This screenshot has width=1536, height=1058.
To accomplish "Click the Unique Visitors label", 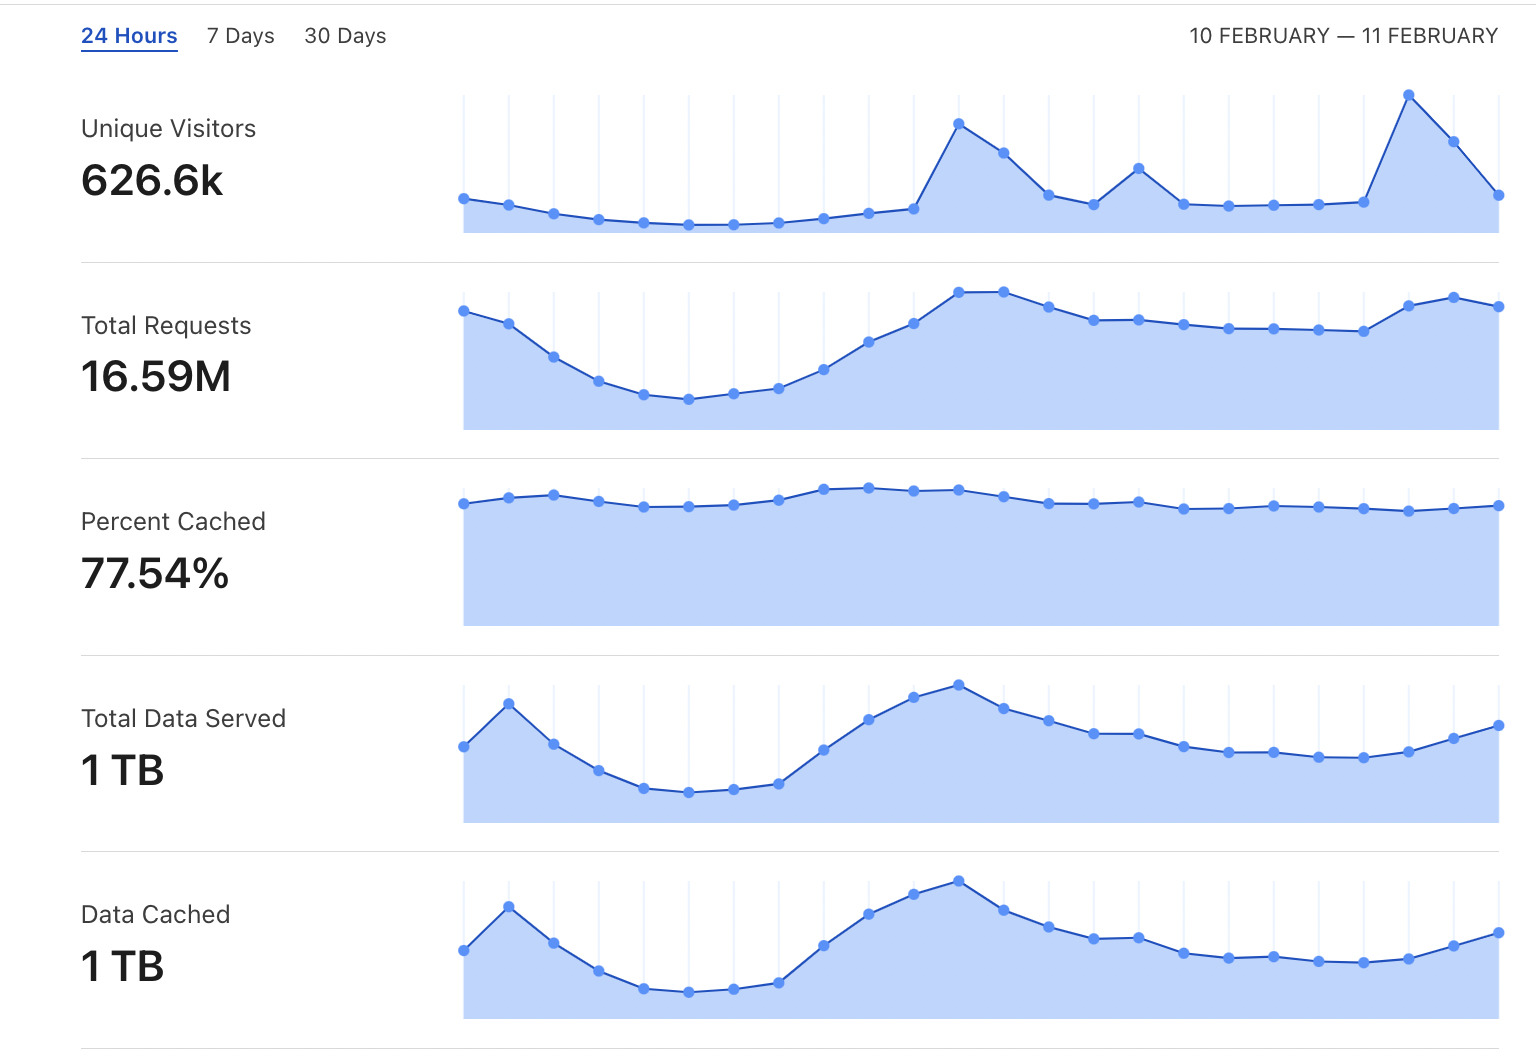I will 168,129.
